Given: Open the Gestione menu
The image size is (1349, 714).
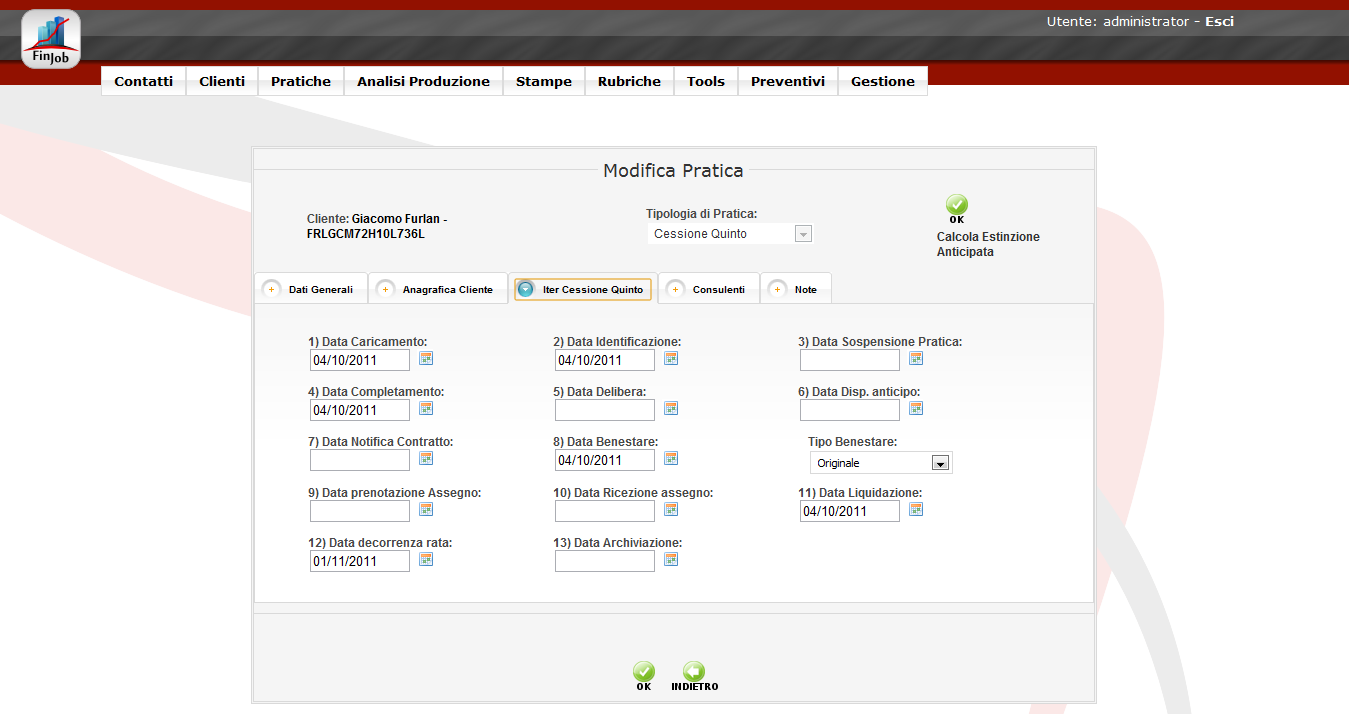Looking at the screenshot, I should click(x=883, y=81).
